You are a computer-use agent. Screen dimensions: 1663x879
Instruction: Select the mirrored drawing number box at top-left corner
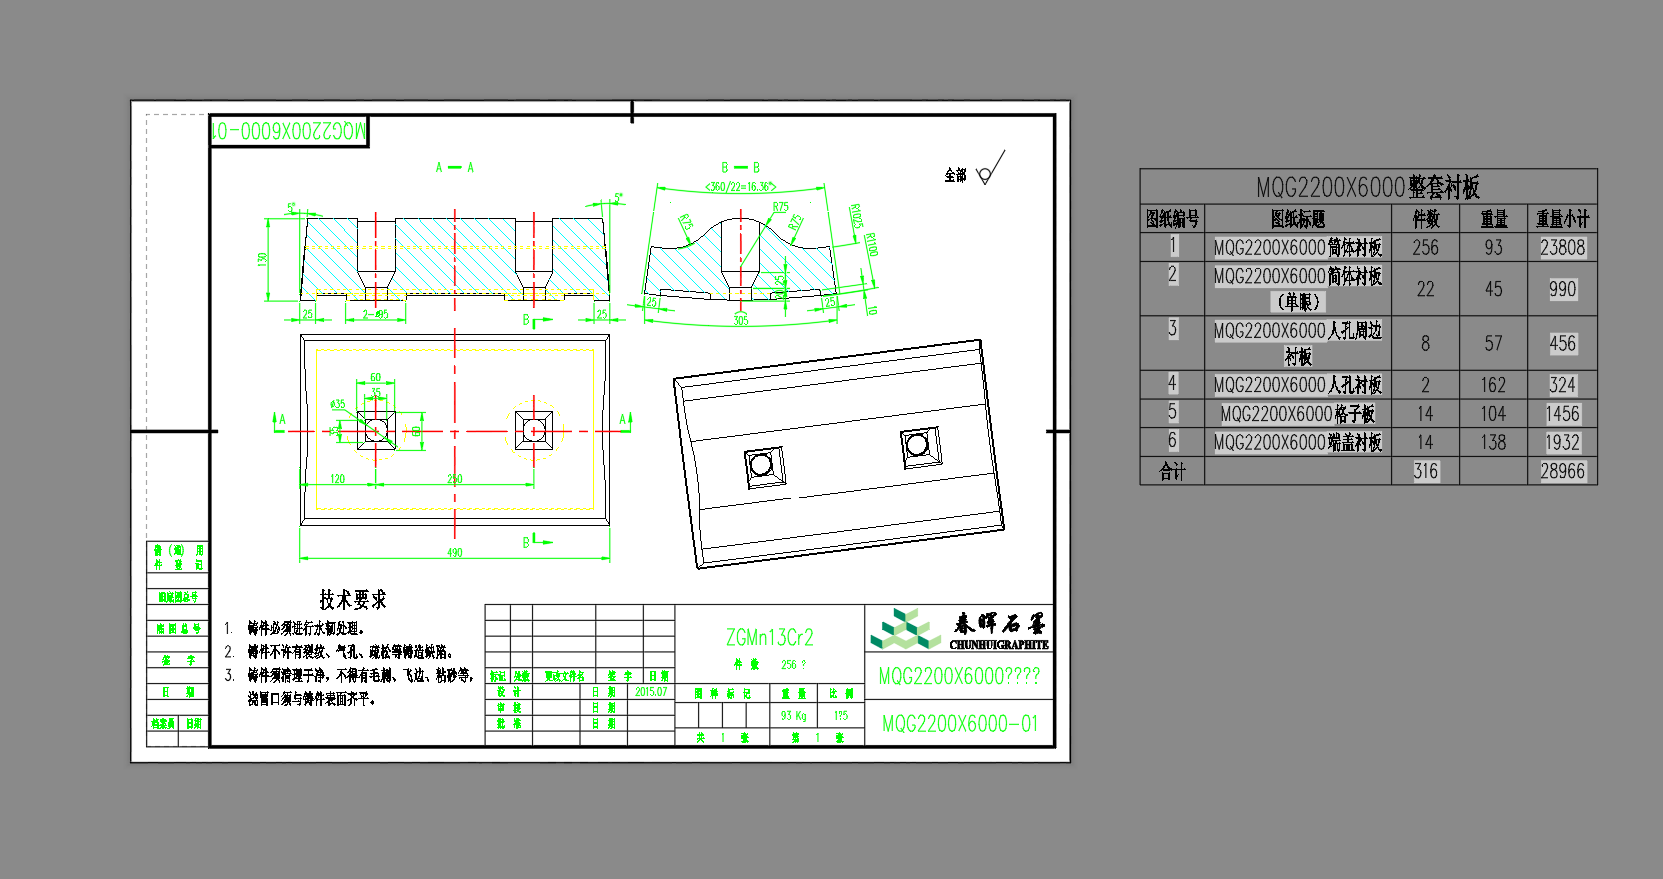289,131
